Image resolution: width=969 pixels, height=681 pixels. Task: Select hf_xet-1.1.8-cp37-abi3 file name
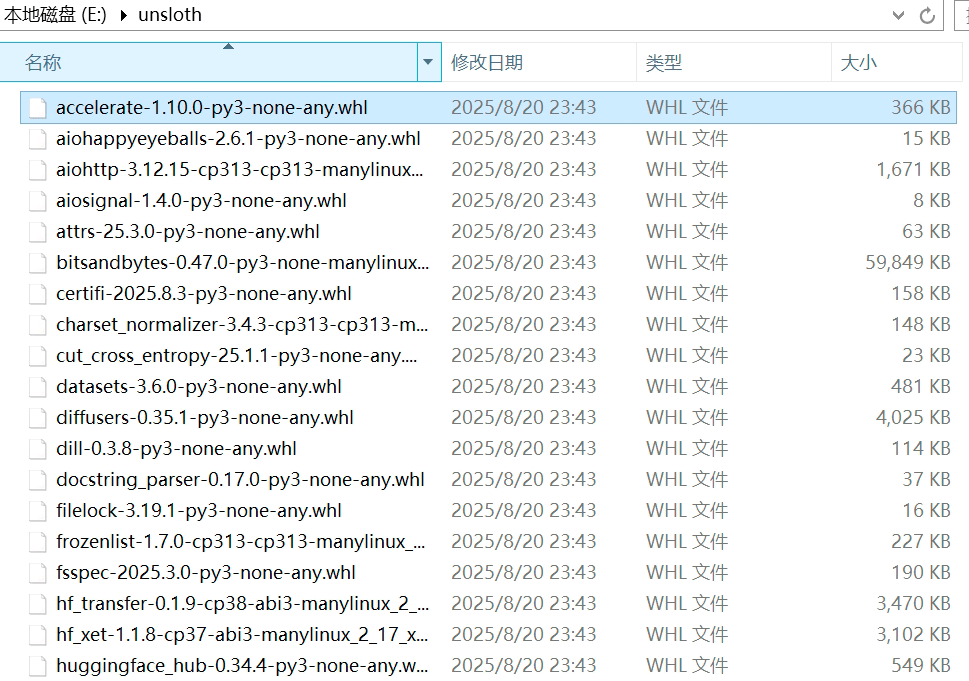pos(242,635)
